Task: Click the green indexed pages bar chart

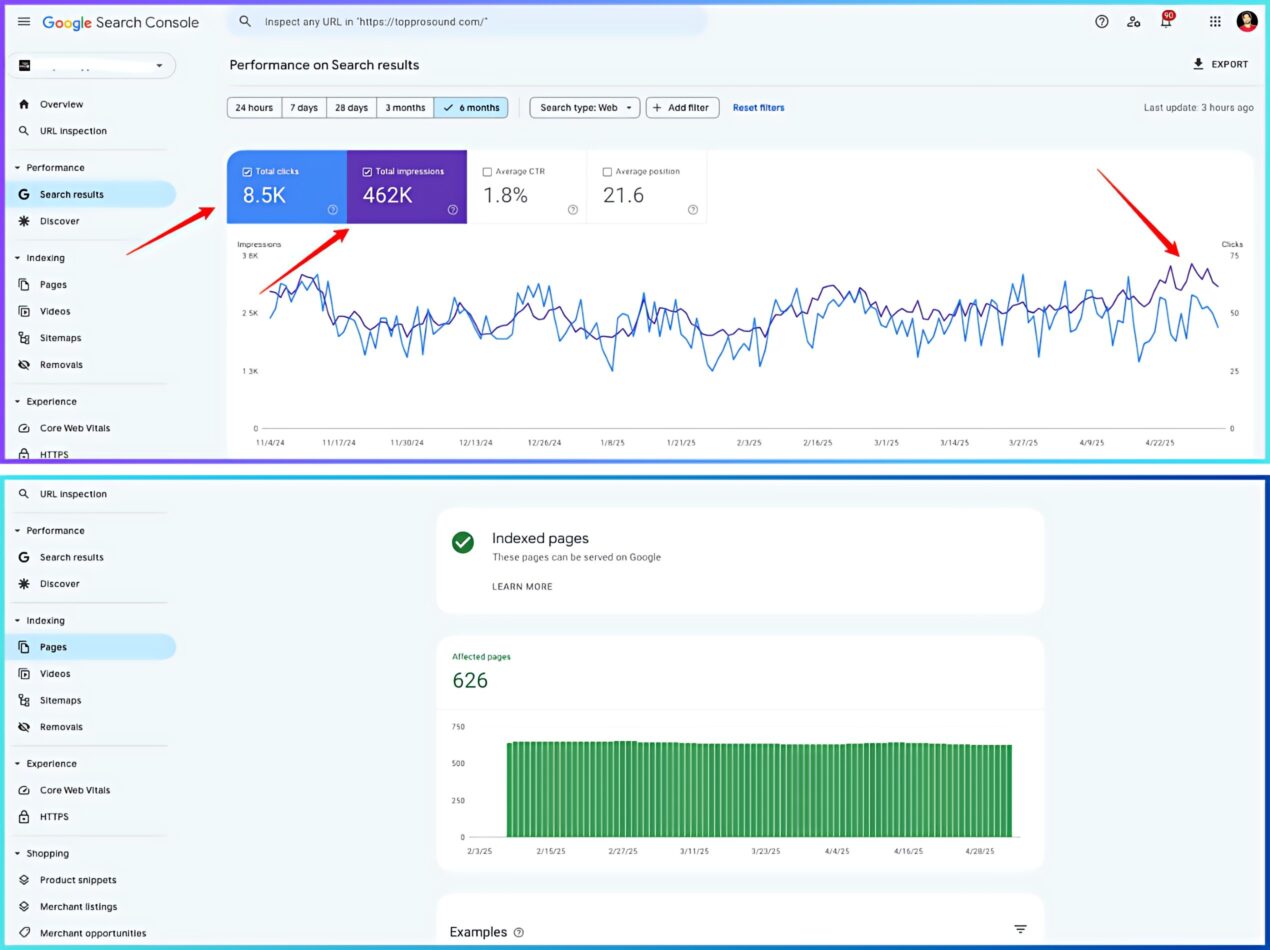Action: pos(759,789)
